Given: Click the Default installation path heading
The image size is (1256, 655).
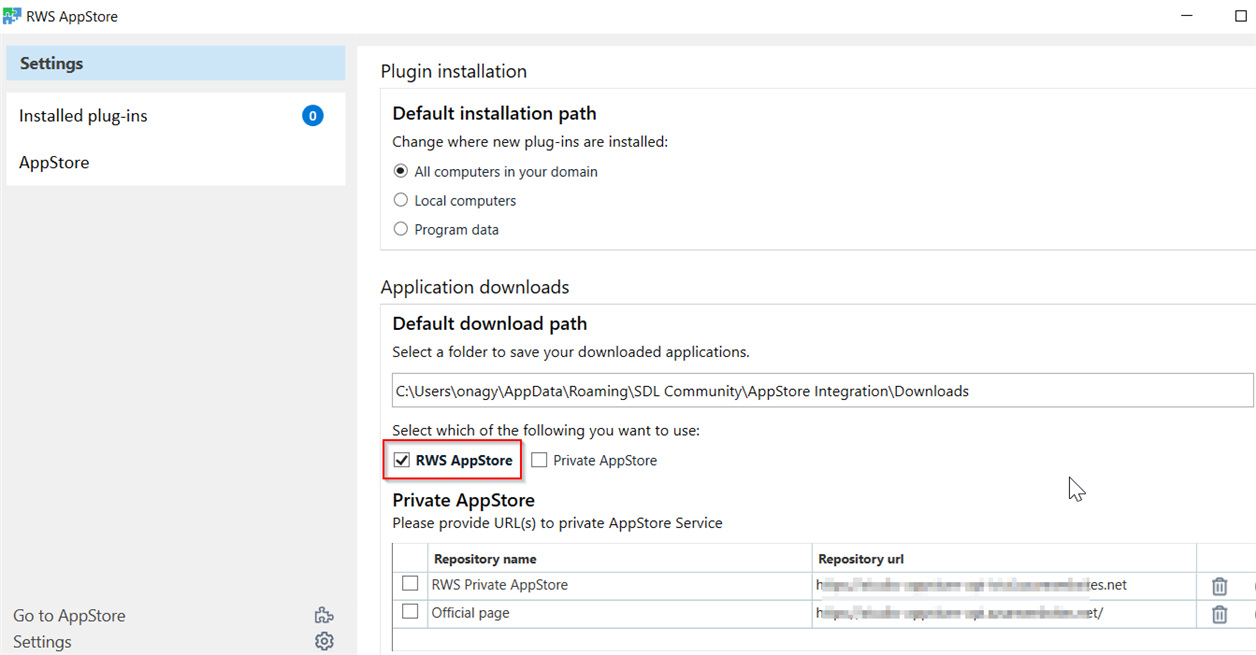Looking at the screenshot, I should (x=494, y=113).
